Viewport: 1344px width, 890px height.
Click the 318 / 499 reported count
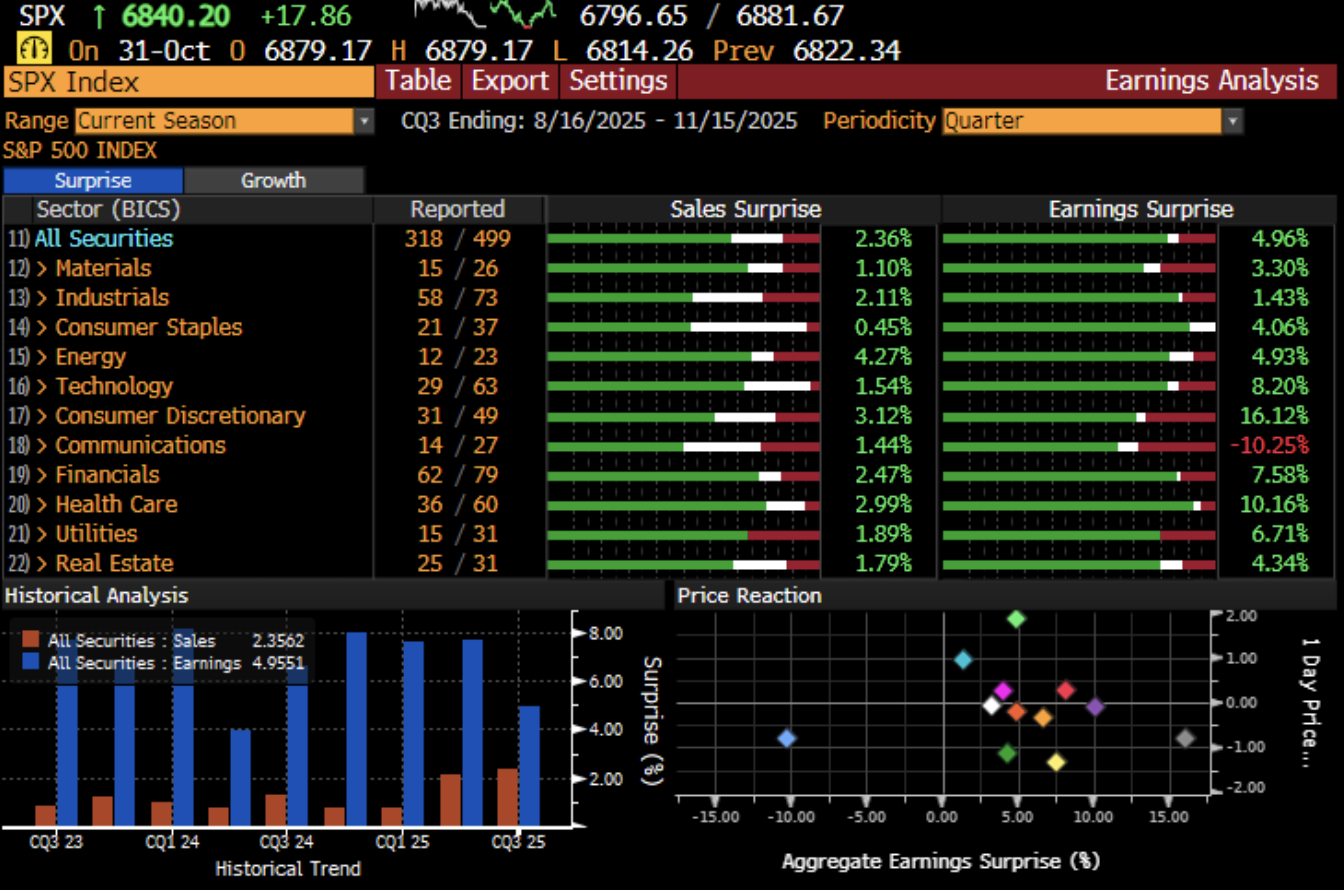point(458,238)
